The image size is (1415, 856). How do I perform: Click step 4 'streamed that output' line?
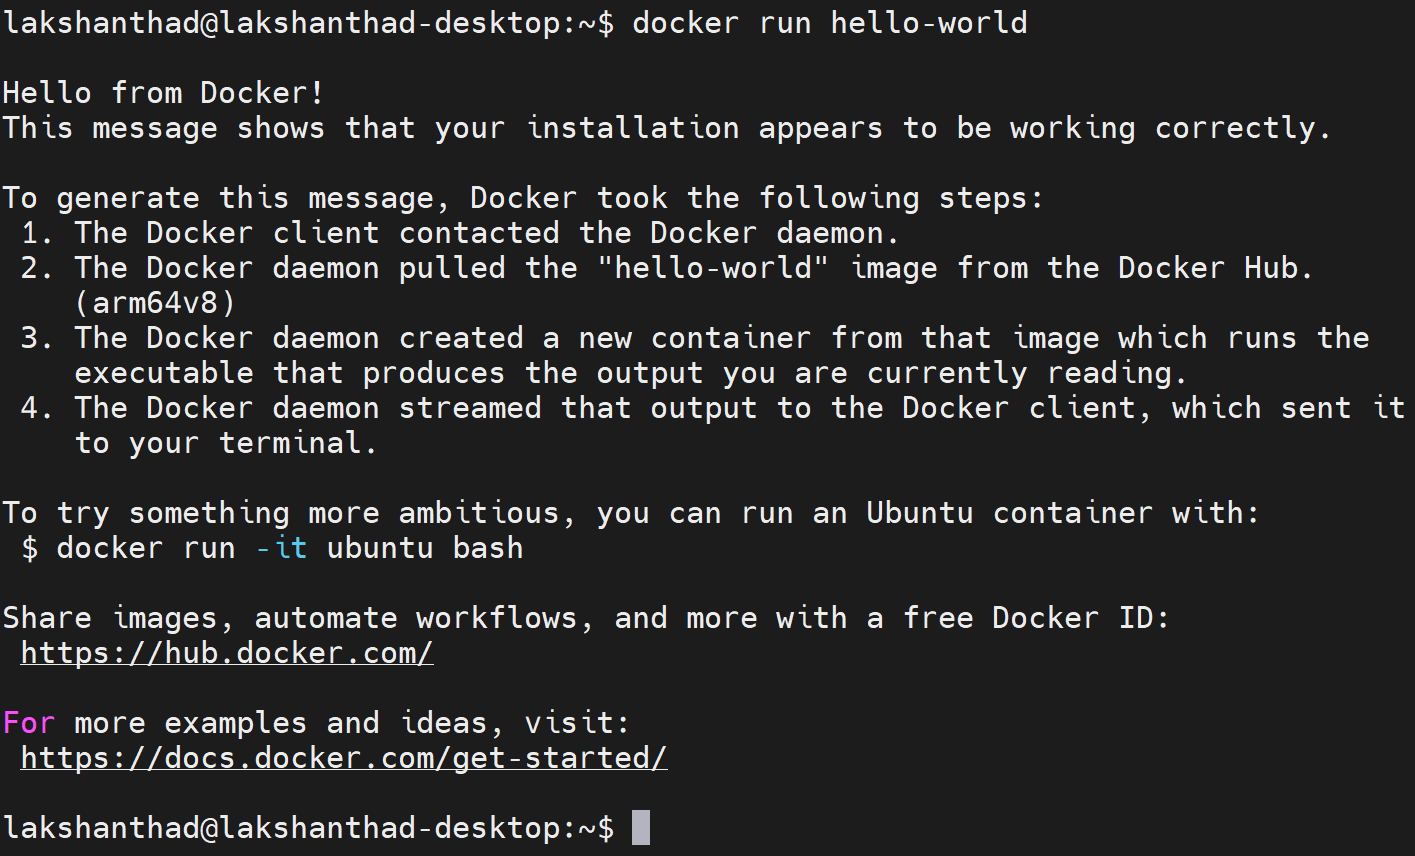pyautogui.click(x=713, y=408)
